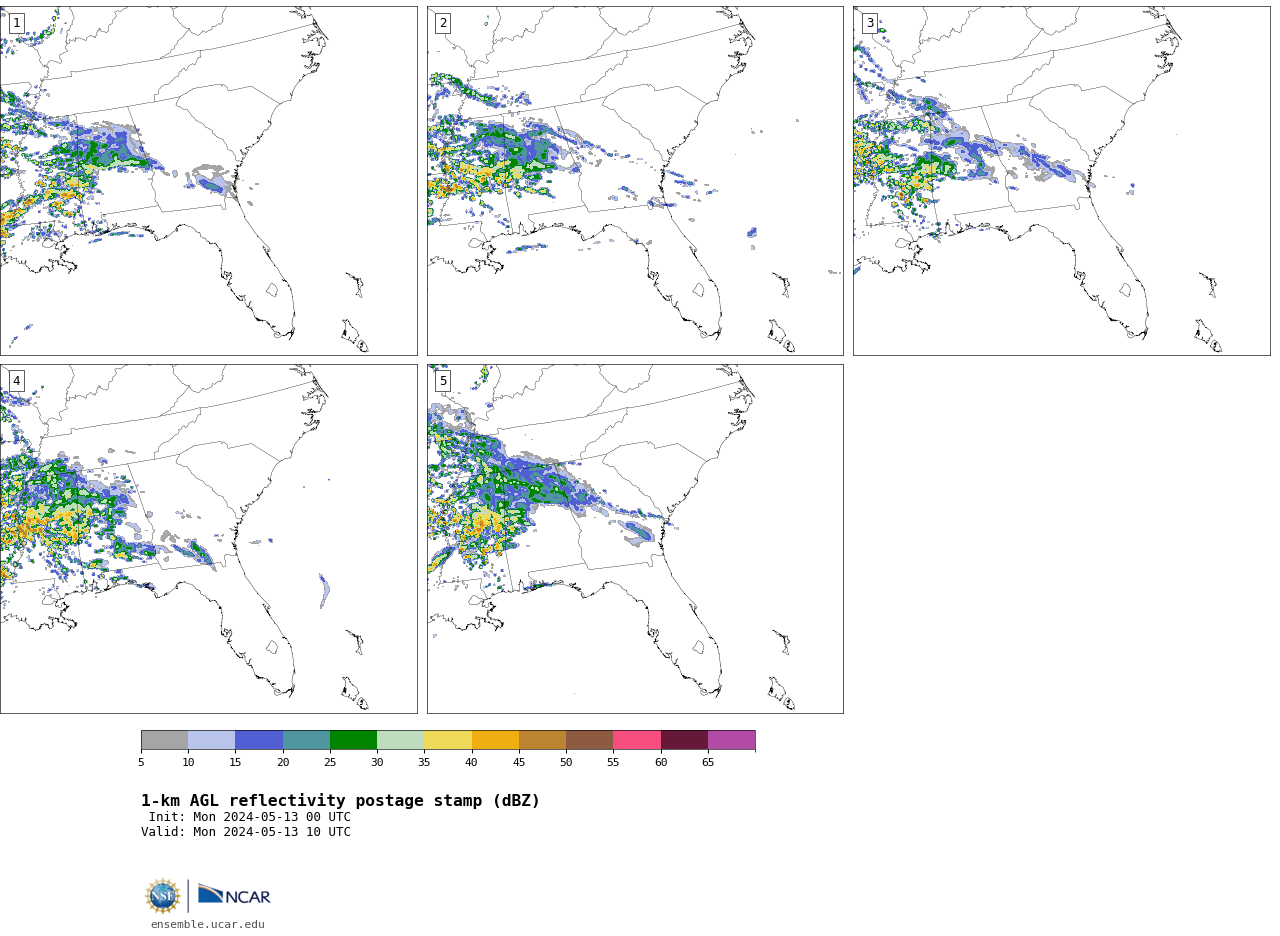Open ensemble member 4 map panel

point(208,539)
